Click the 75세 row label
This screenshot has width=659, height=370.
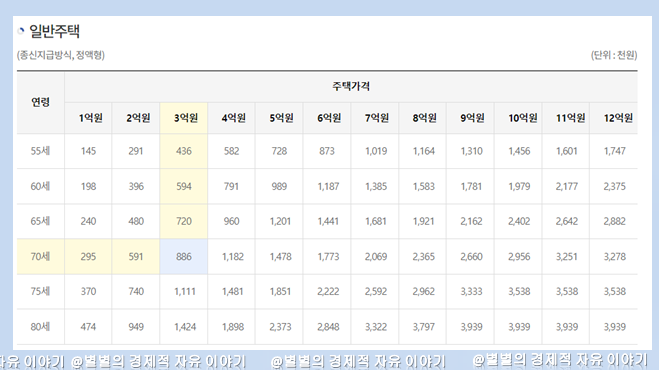click(40, 291)
